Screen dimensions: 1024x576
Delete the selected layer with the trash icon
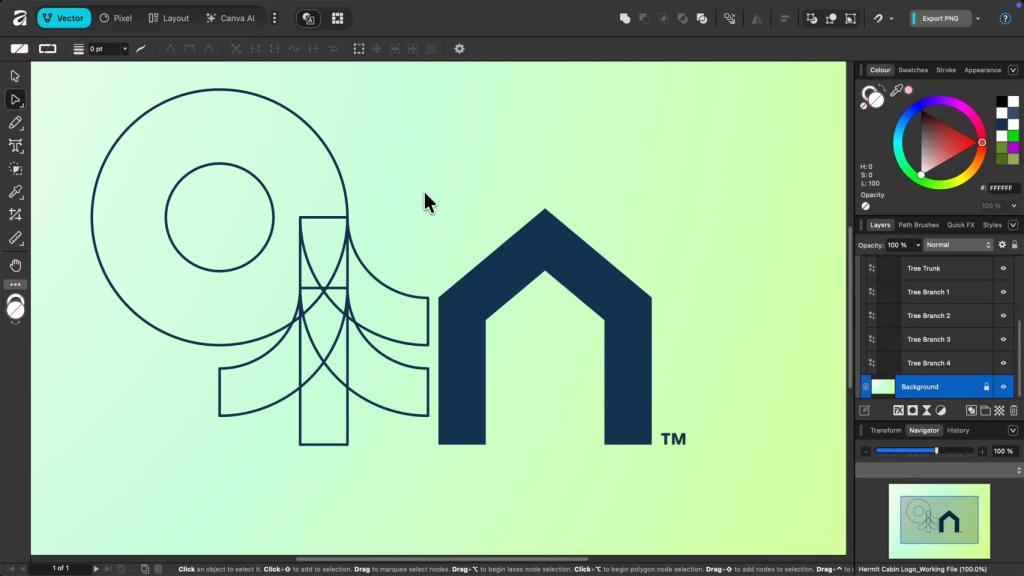coord(1012,410)
